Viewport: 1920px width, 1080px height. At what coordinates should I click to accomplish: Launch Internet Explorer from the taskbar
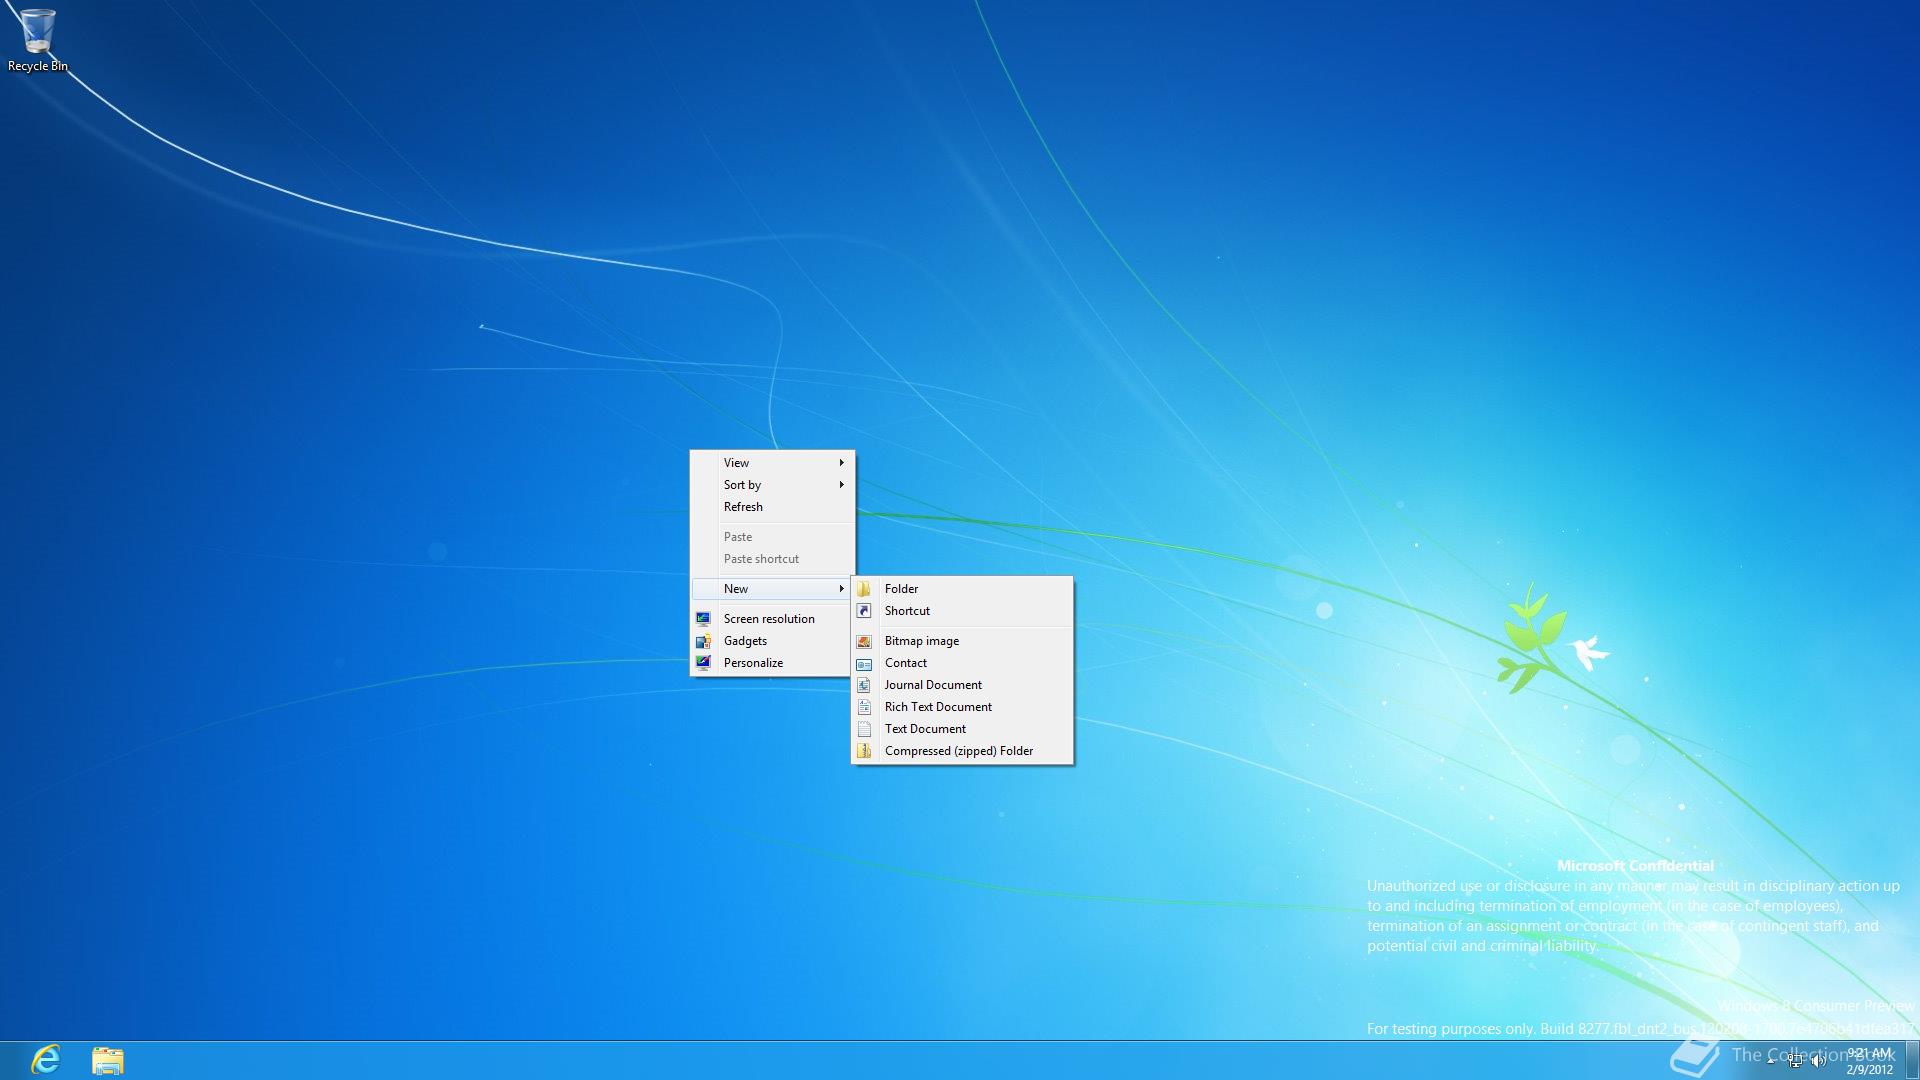(x=46, y=1059)
